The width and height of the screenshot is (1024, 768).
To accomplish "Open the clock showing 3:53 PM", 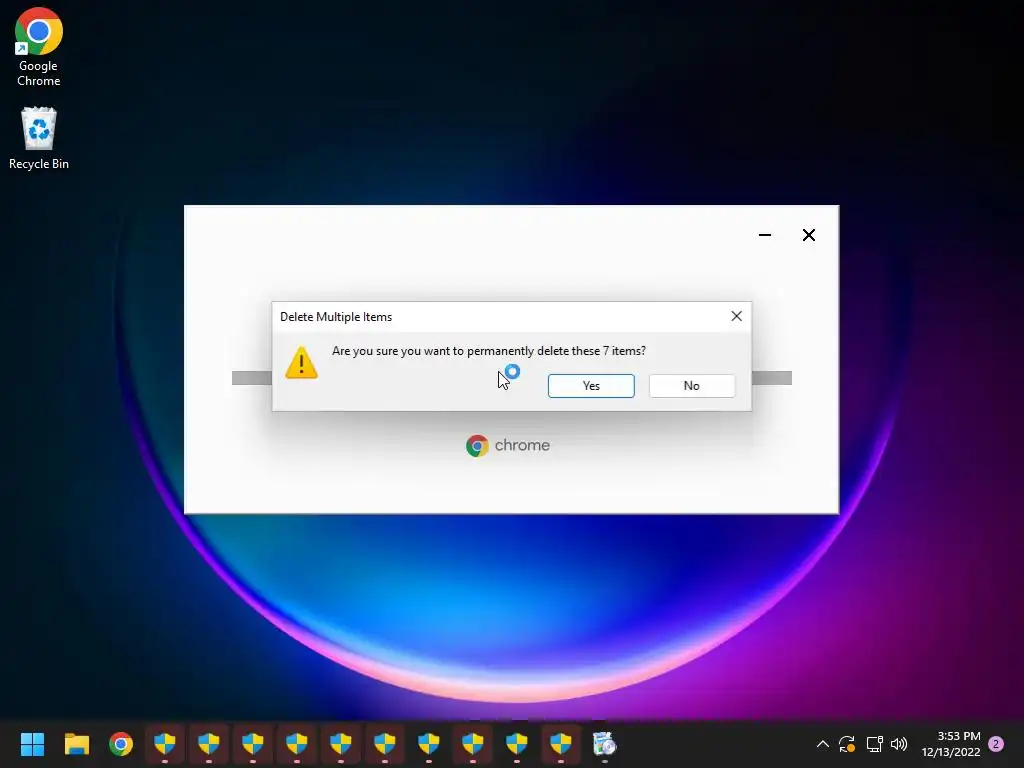I will click(951, 744).
